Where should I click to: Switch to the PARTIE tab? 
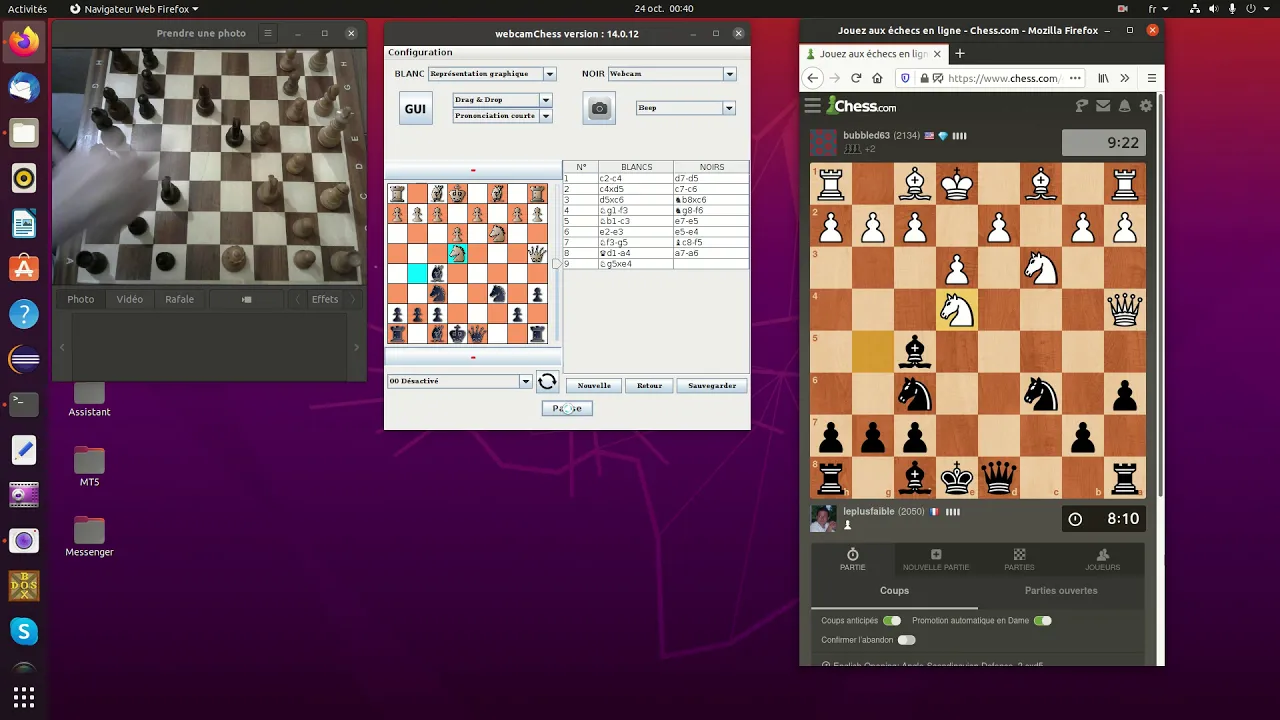pyautogui.click(x=853, y=560)
